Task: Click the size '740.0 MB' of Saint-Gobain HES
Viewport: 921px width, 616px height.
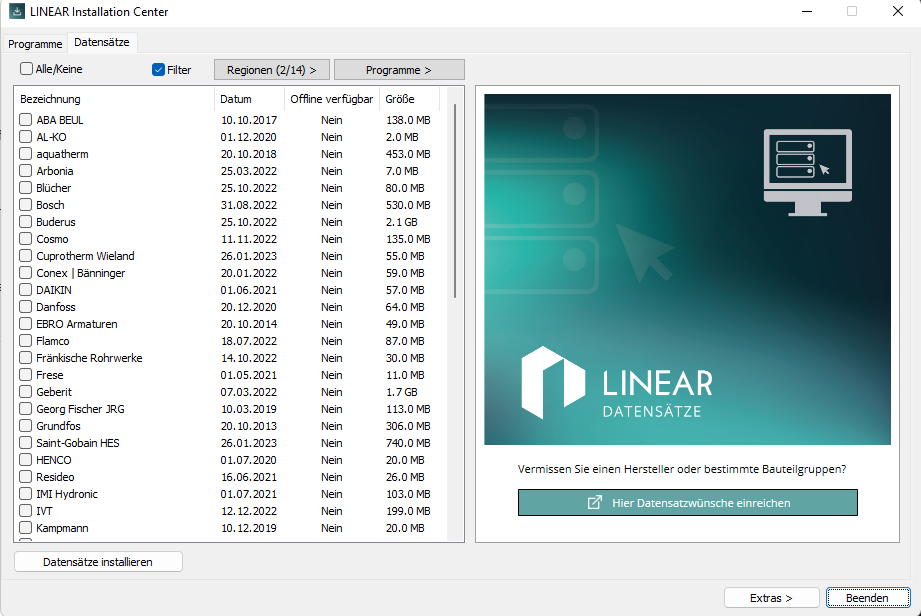Action: coord(408,443)
